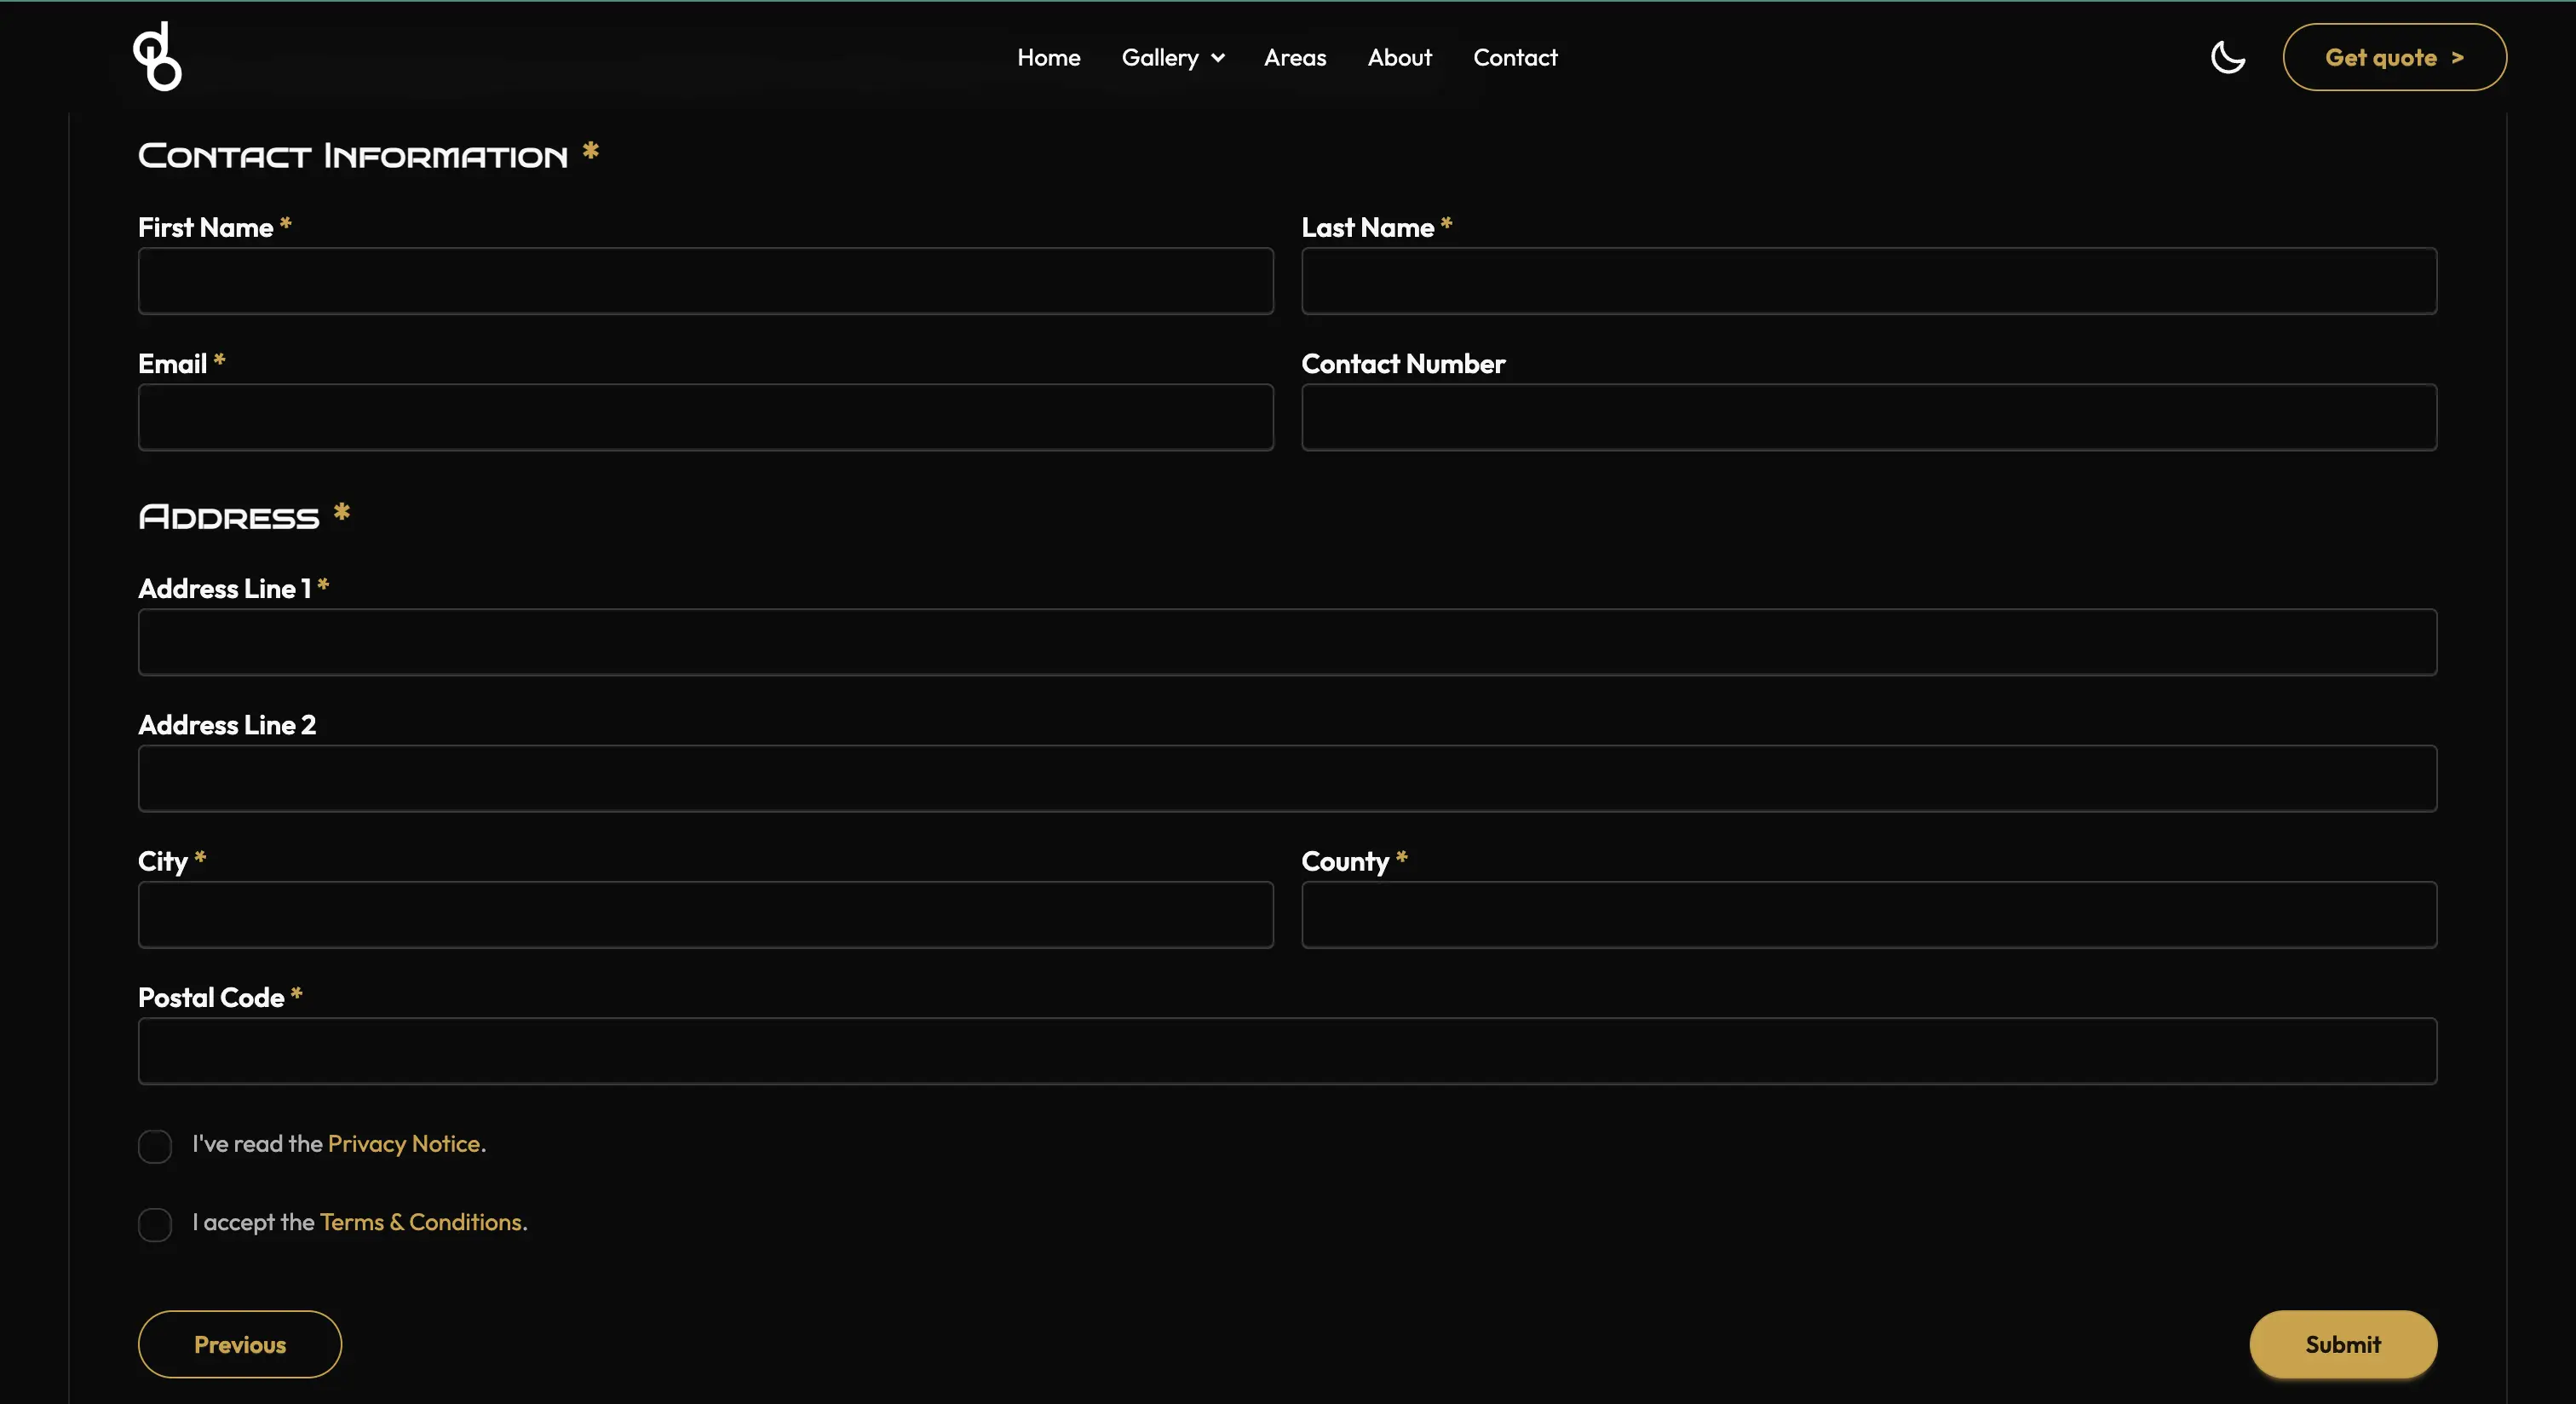Click the Last Name input field
This screenshot has width=2576, height=1404.
tap(1868, 282)
